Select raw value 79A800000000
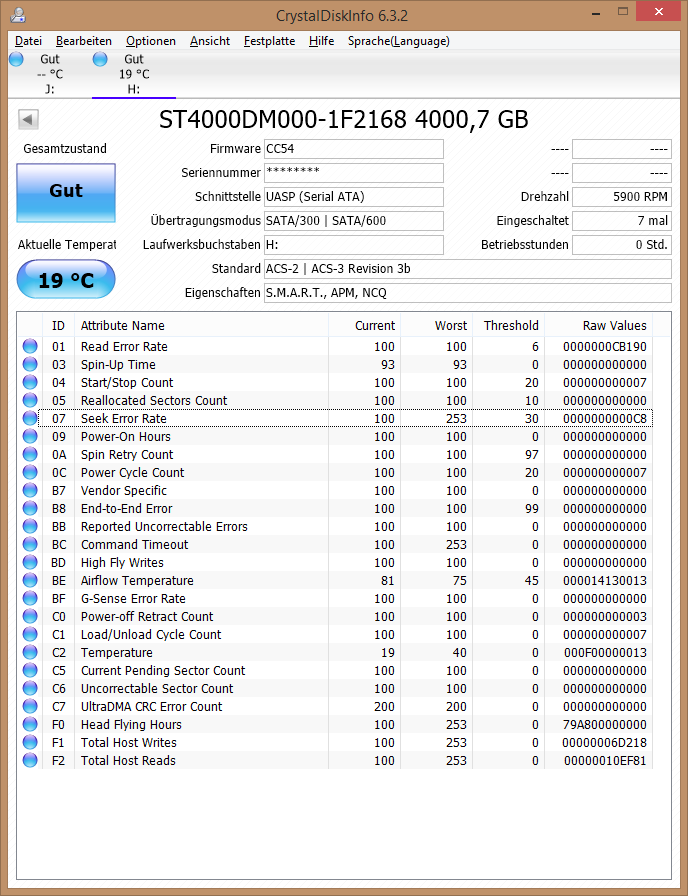Image resolution: width=688 pixels, height=896 pixels. 605,724
